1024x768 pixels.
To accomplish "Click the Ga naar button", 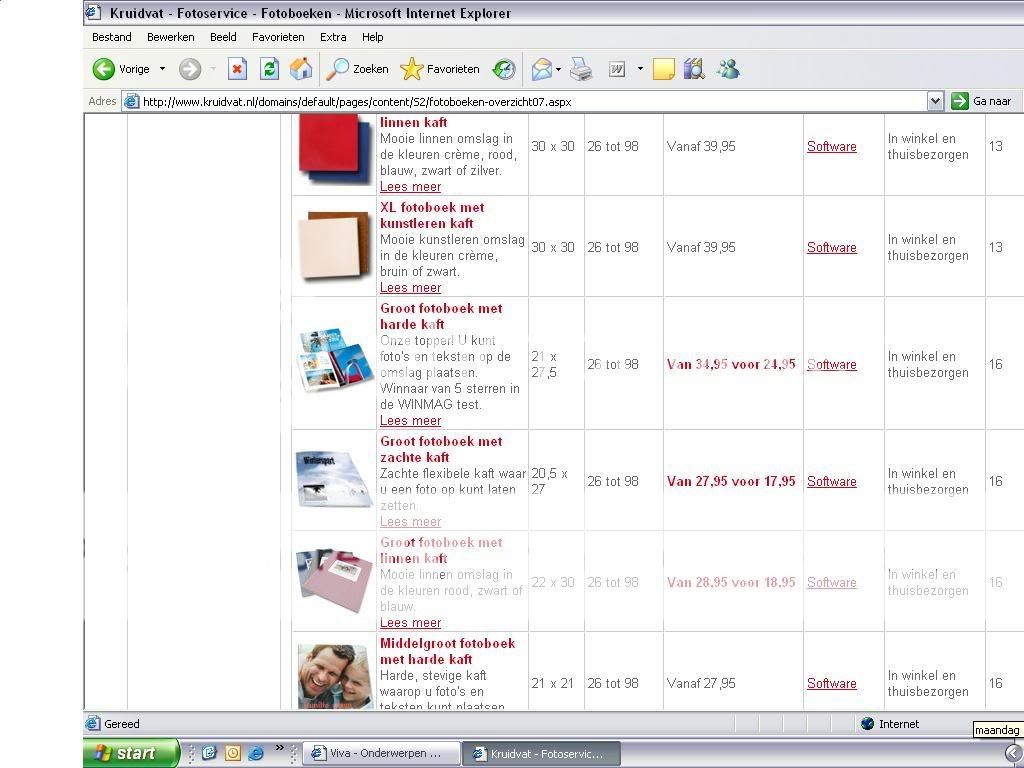I will (982, 101).
